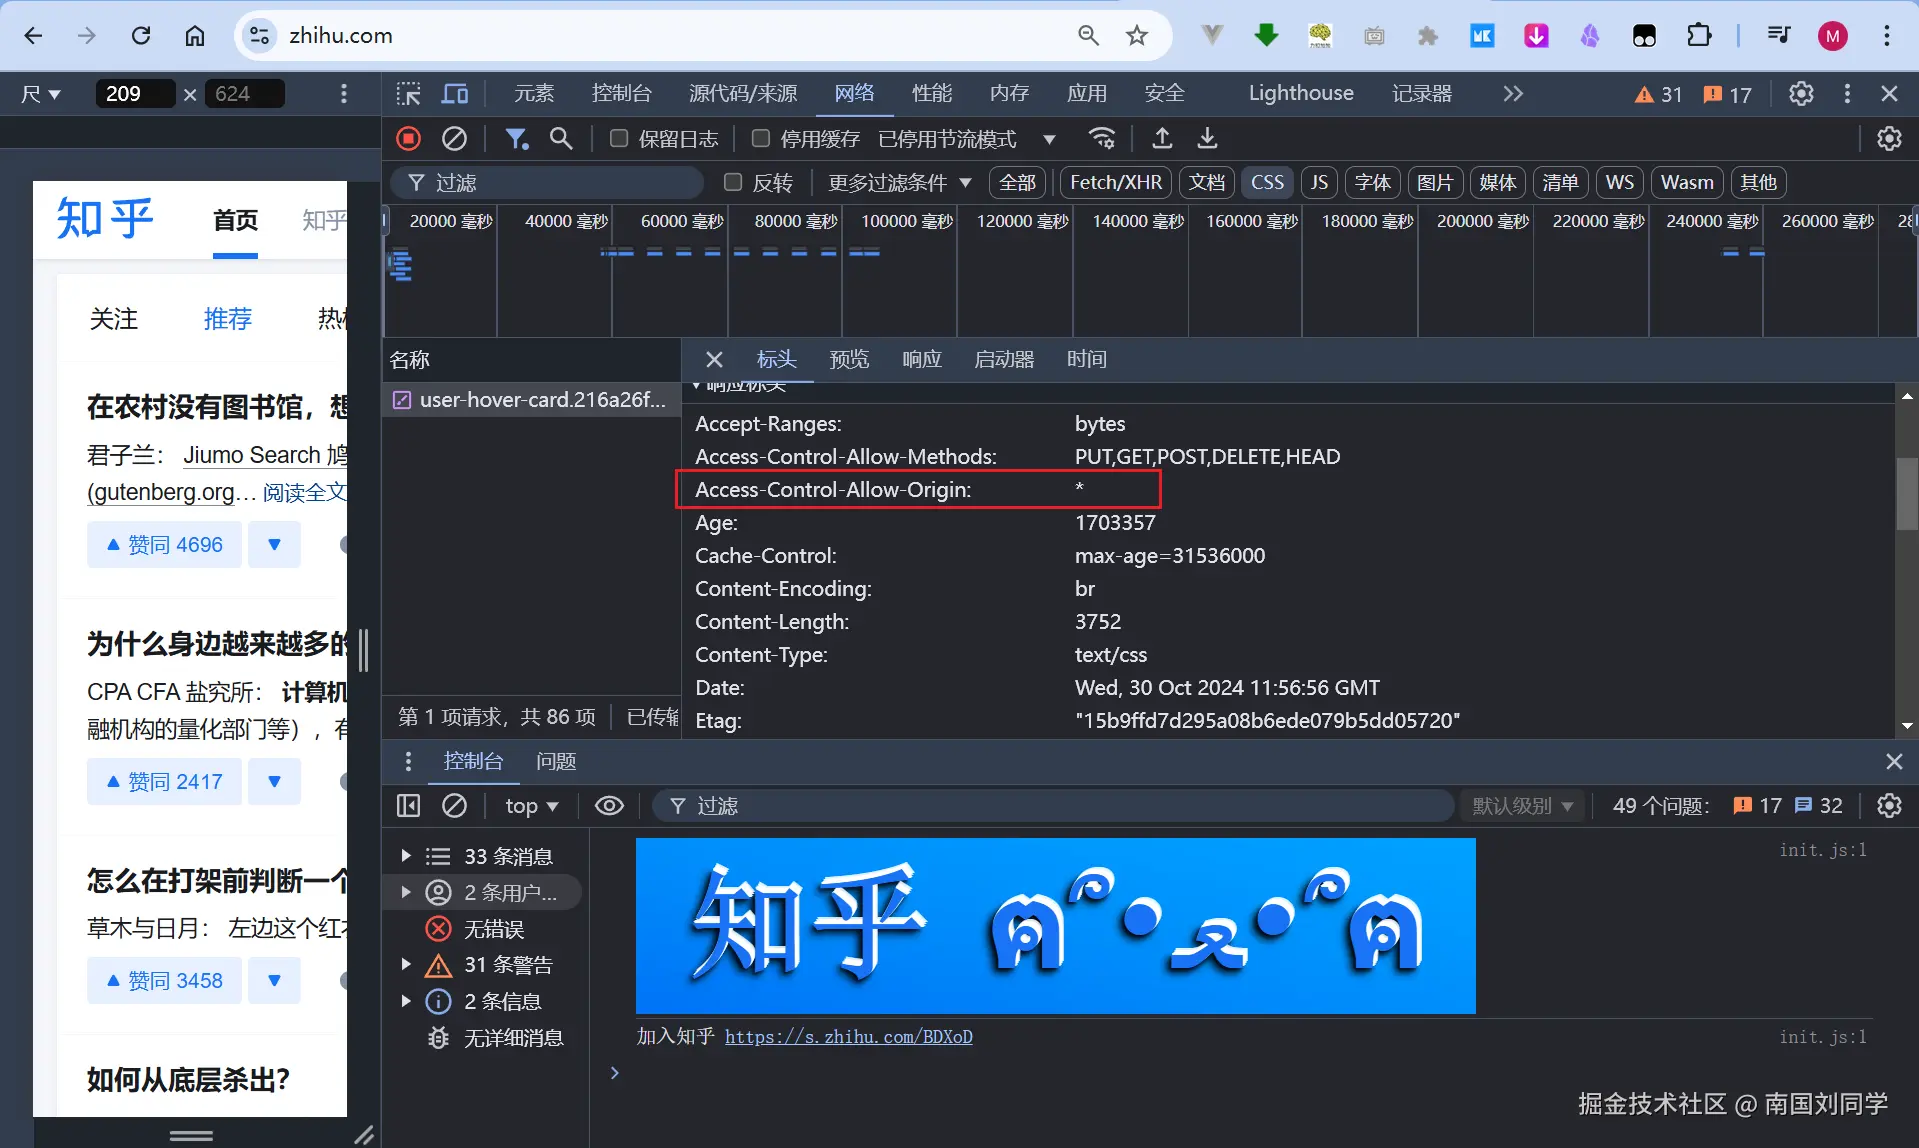
Task: Open network conditions wifi icon
Action: [x=1102, y=138]
